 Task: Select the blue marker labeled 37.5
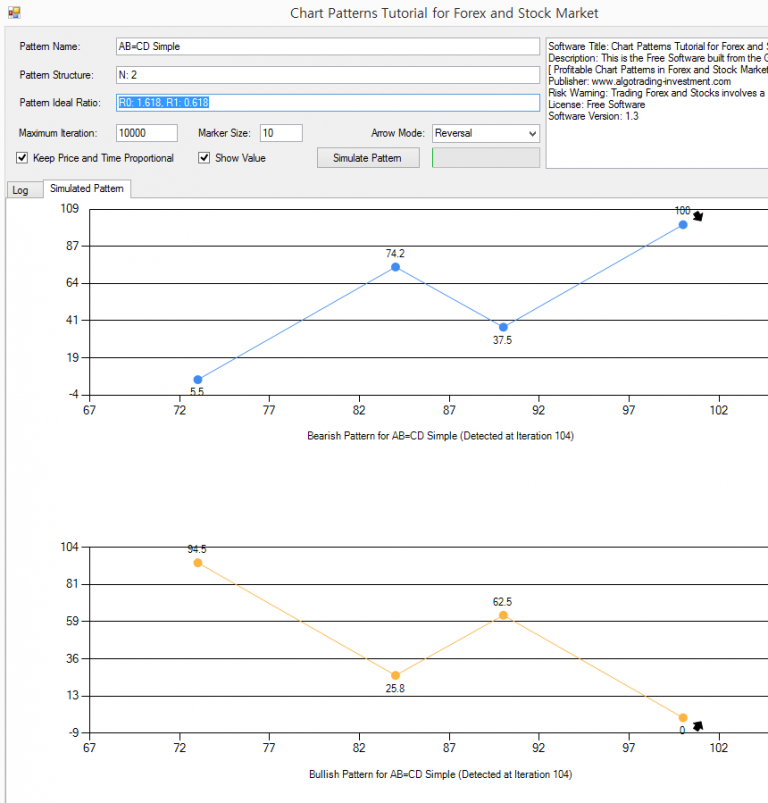click(x=503, y=327)
